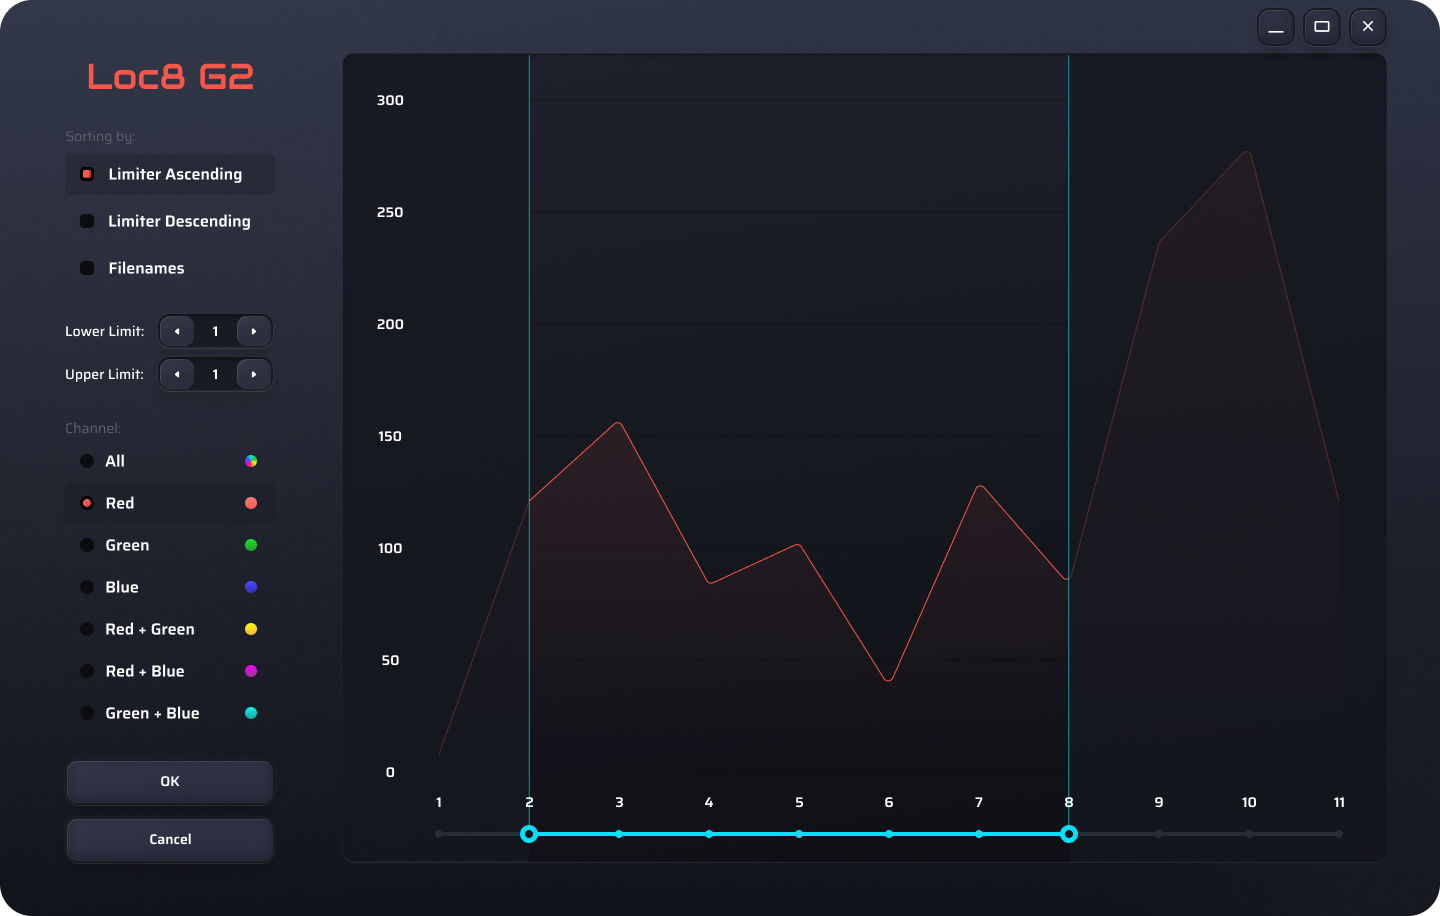Choose the Green channel radio button
The image size is (1440, 916).
[x=87, y=545]
